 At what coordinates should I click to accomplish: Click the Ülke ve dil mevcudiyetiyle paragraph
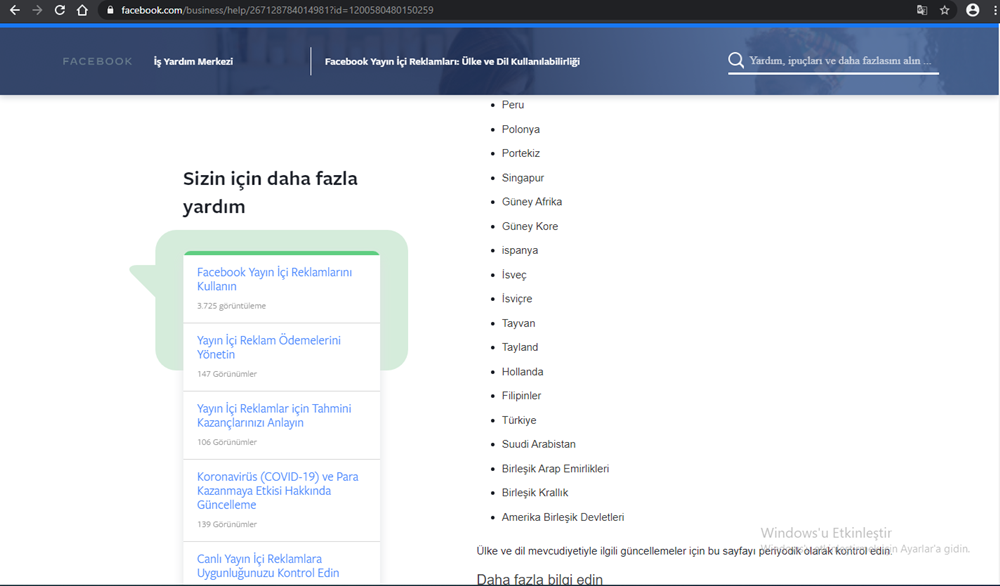[684, 550]
